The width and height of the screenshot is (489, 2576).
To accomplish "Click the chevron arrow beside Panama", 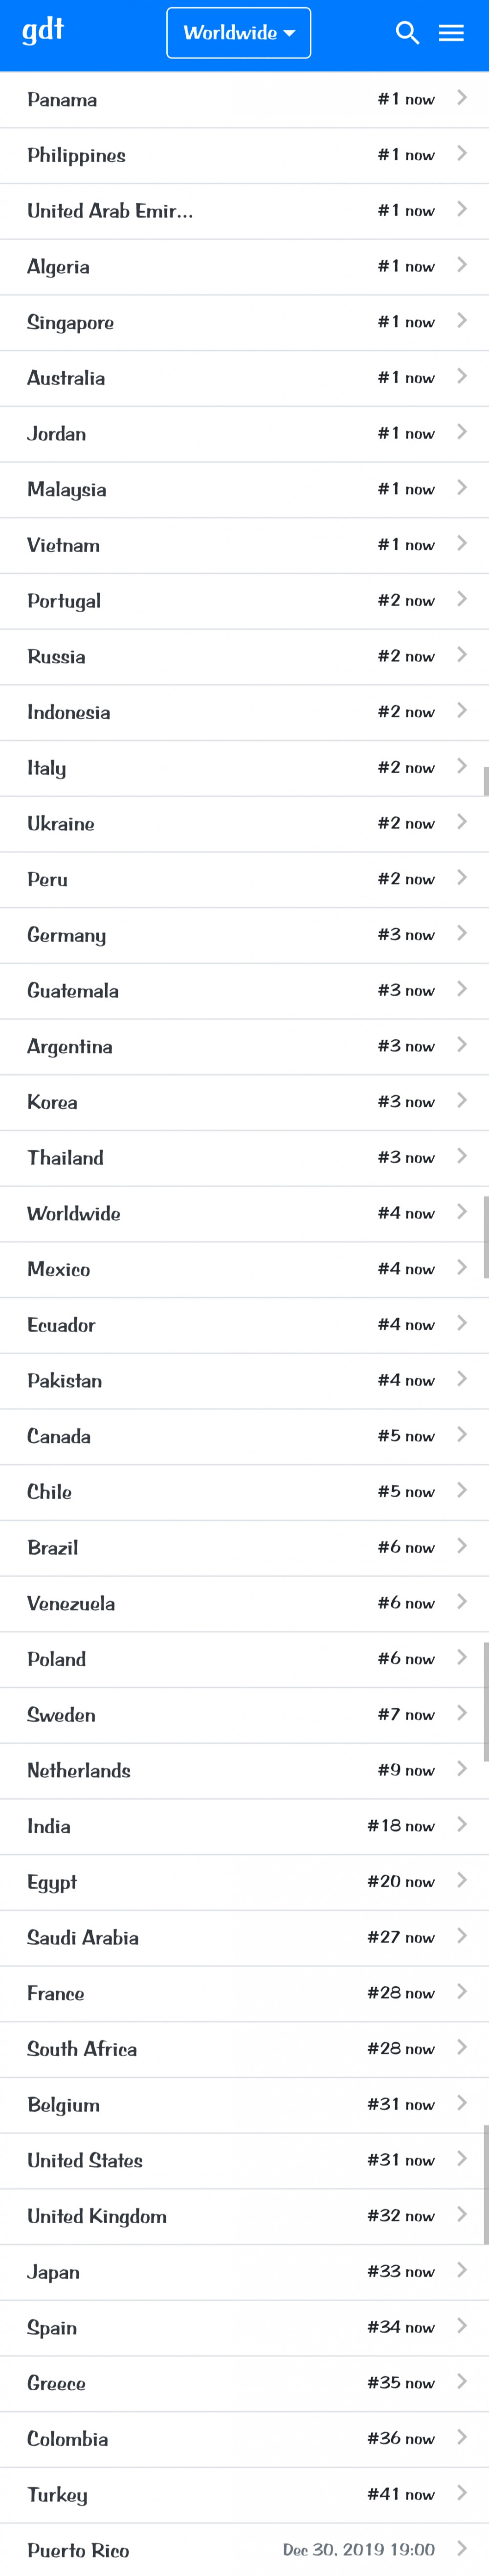I will coord(461,98).
